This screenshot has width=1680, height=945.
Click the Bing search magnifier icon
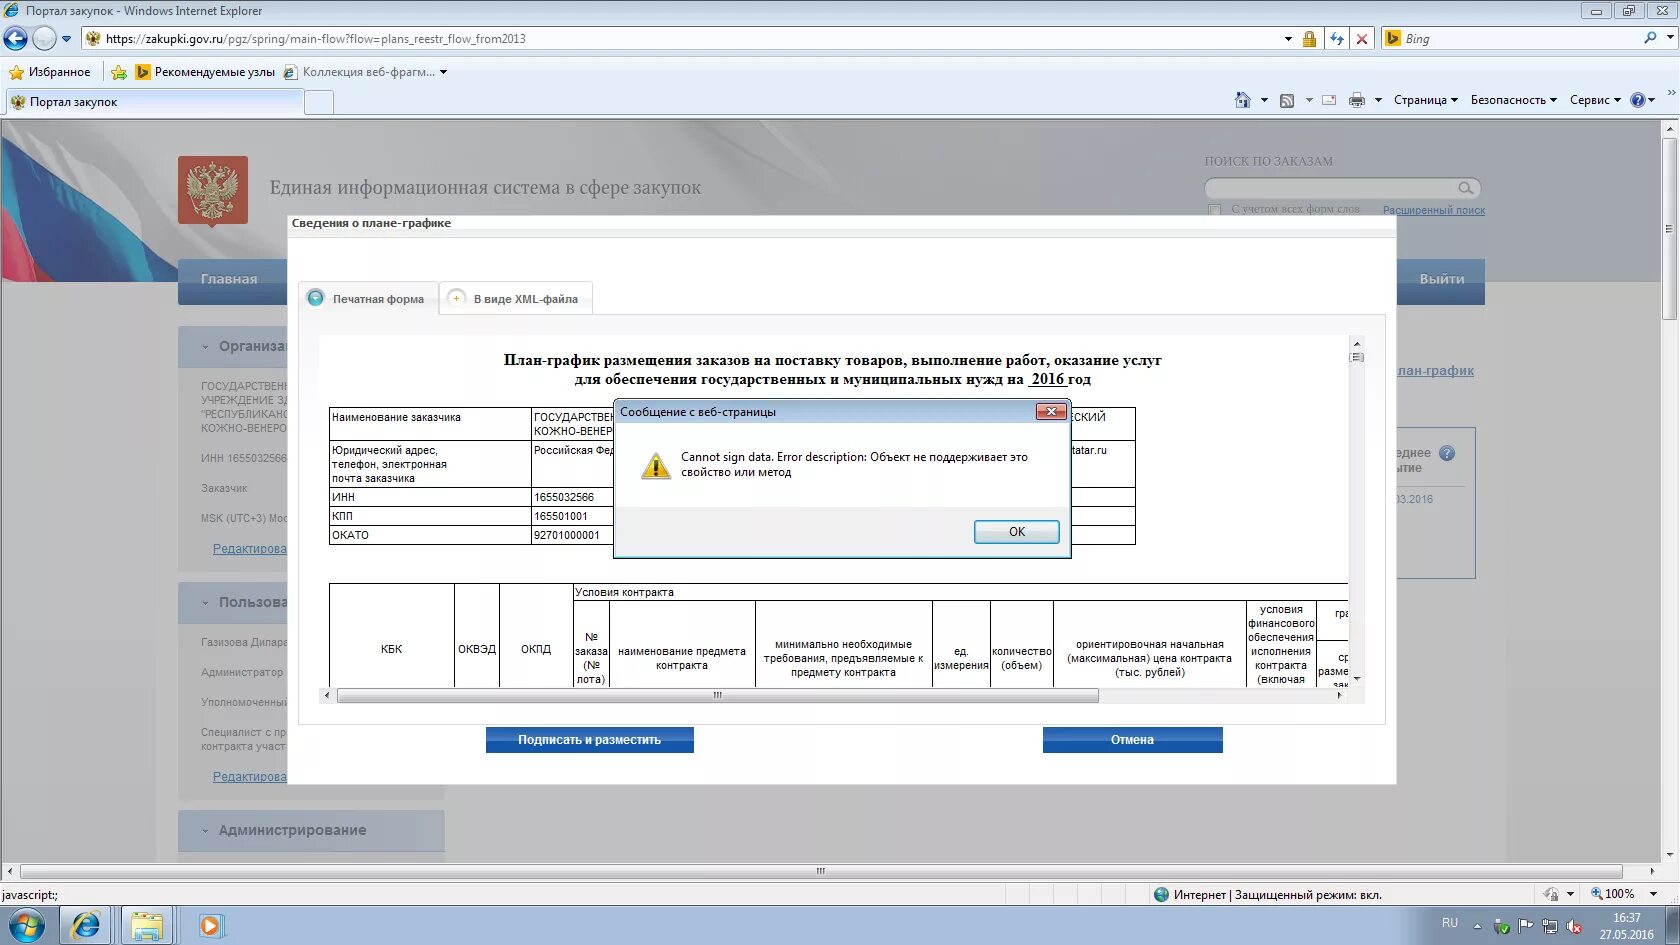pyautogui.click(x=1650, y=38)
